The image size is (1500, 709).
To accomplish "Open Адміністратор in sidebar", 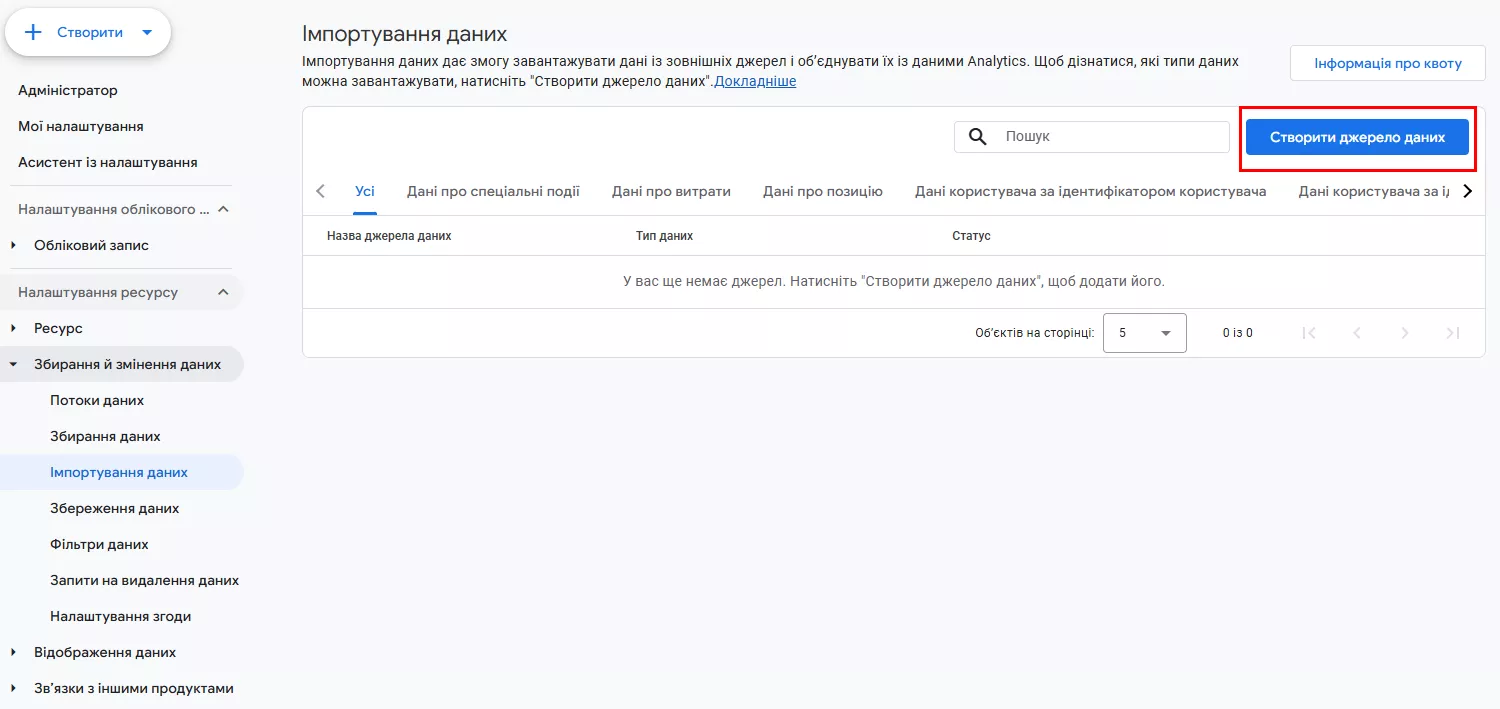I will pyautogui.click(x=68, y=90).
